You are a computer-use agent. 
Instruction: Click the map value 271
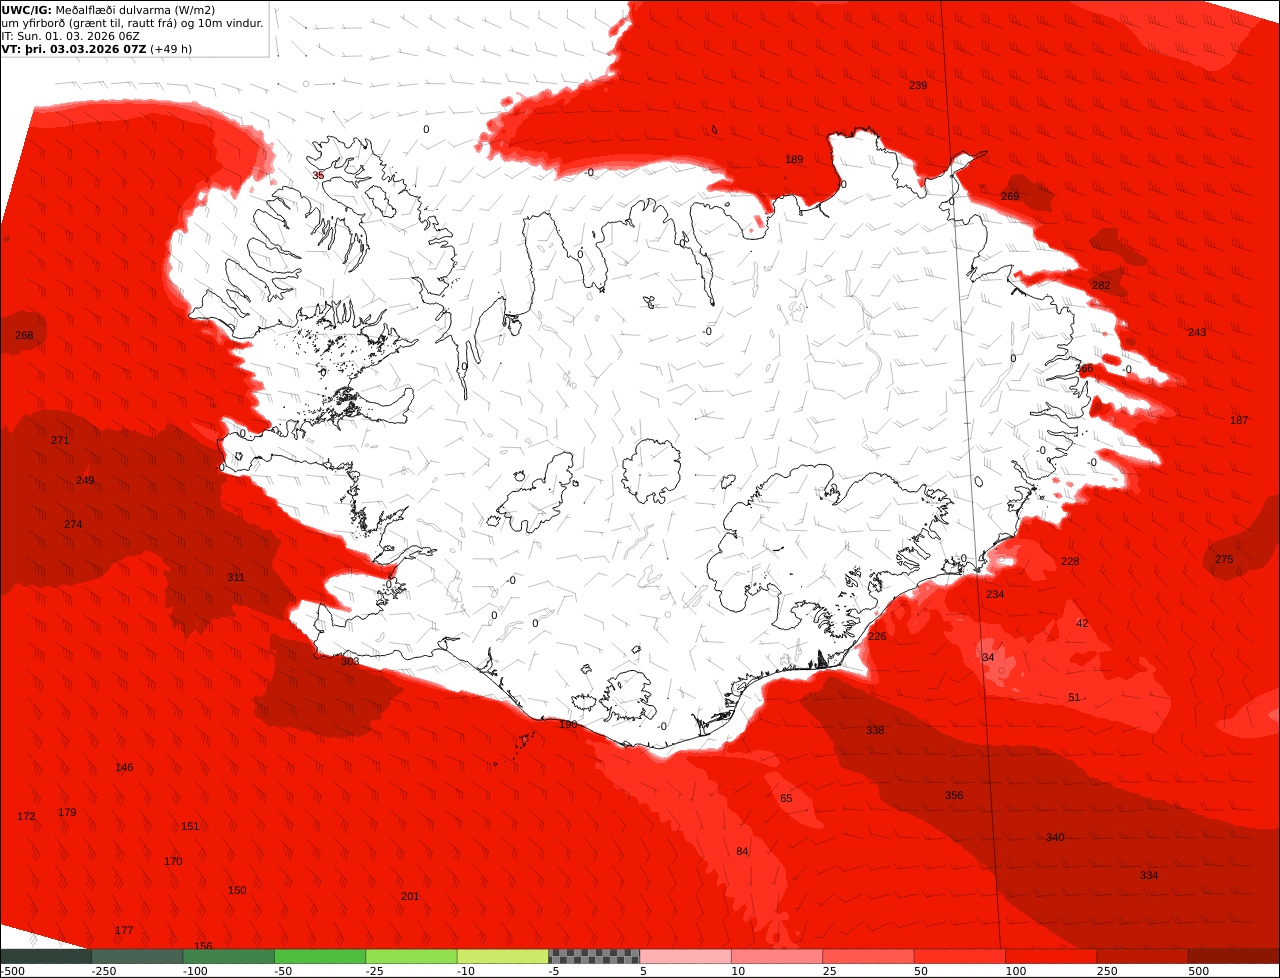[60, 440]
